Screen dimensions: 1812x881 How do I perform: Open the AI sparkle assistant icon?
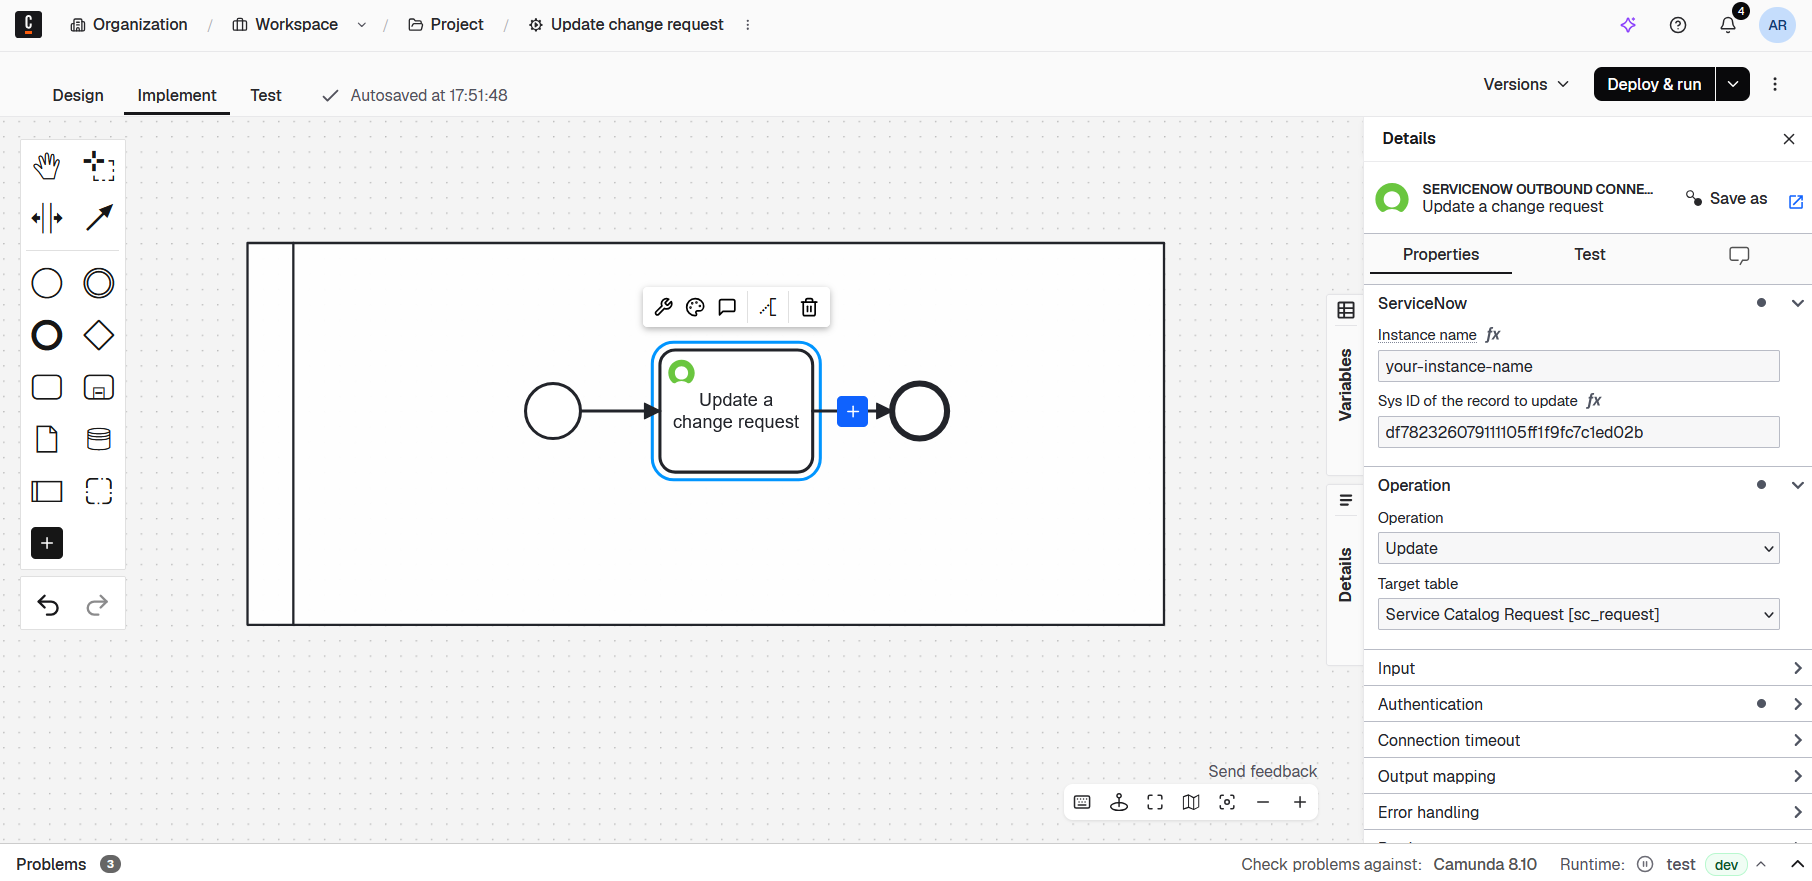pyautogui.click(x=1628, y=25)
